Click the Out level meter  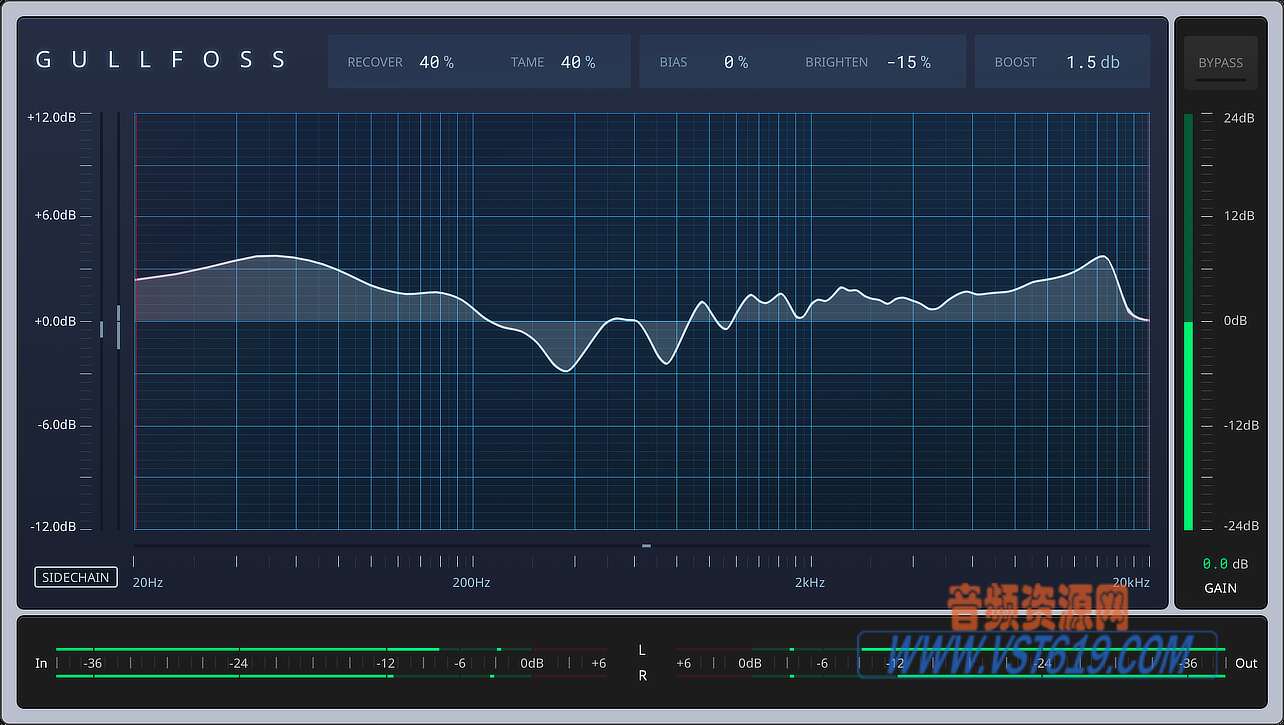pos(950,663)
